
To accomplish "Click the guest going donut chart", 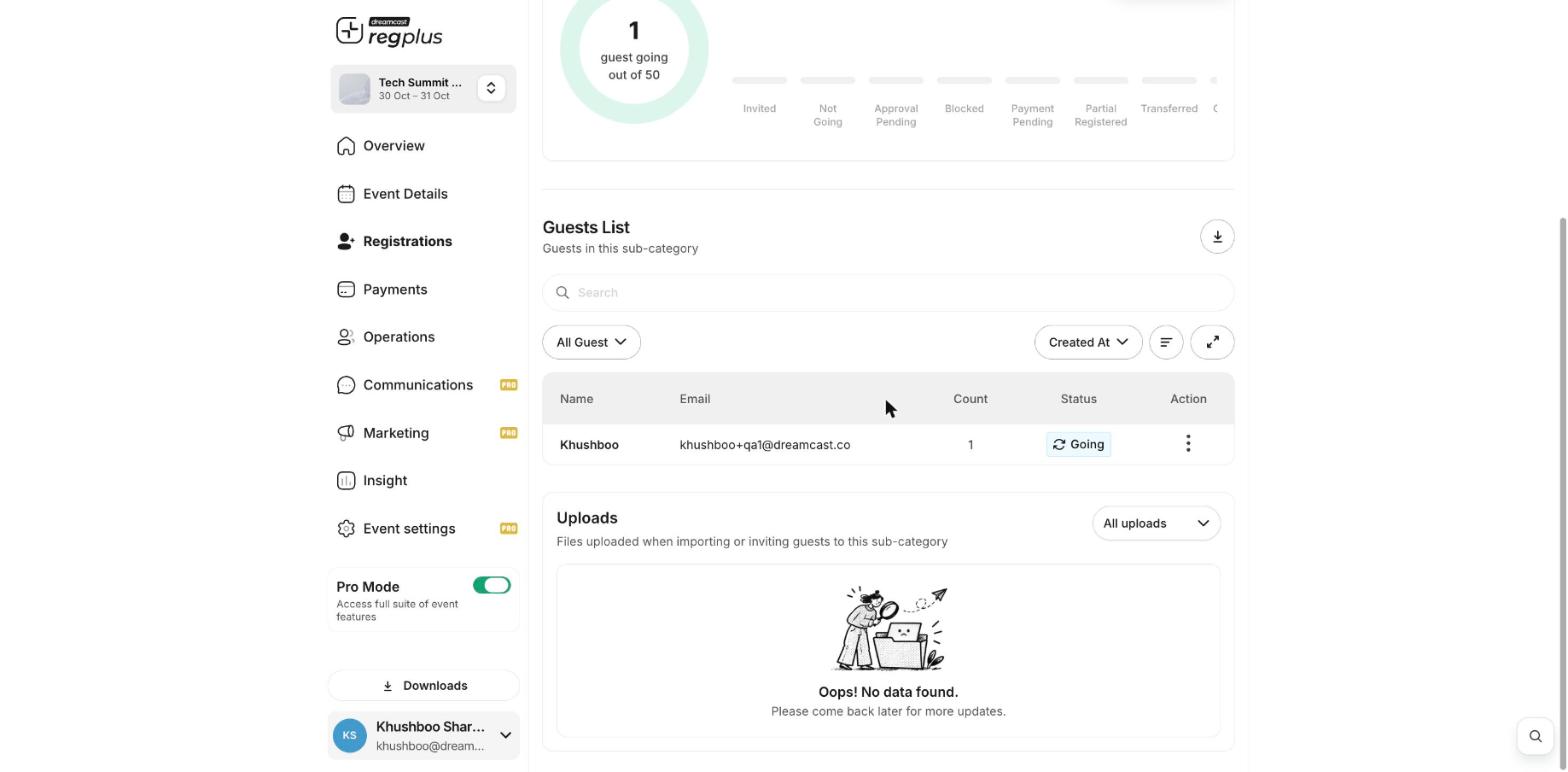I will pyautogui.click(x=634, y=50).
